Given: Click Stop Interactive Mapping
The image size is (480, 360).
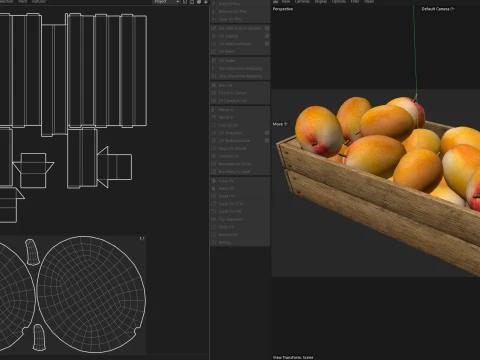Looking at the screenshot, I should [x=240, y=76].
